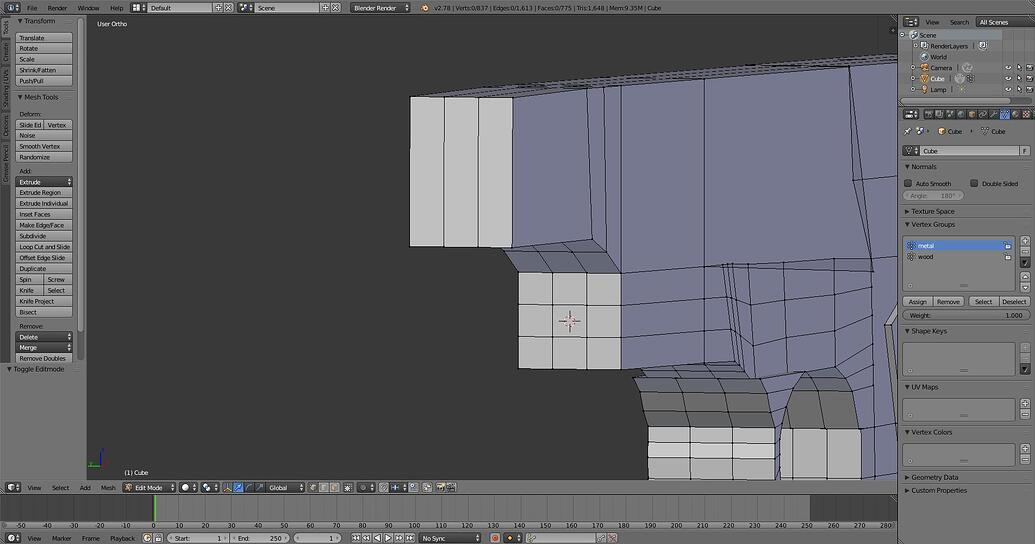Add a new vertex group with plus

tap(1025, 241)
